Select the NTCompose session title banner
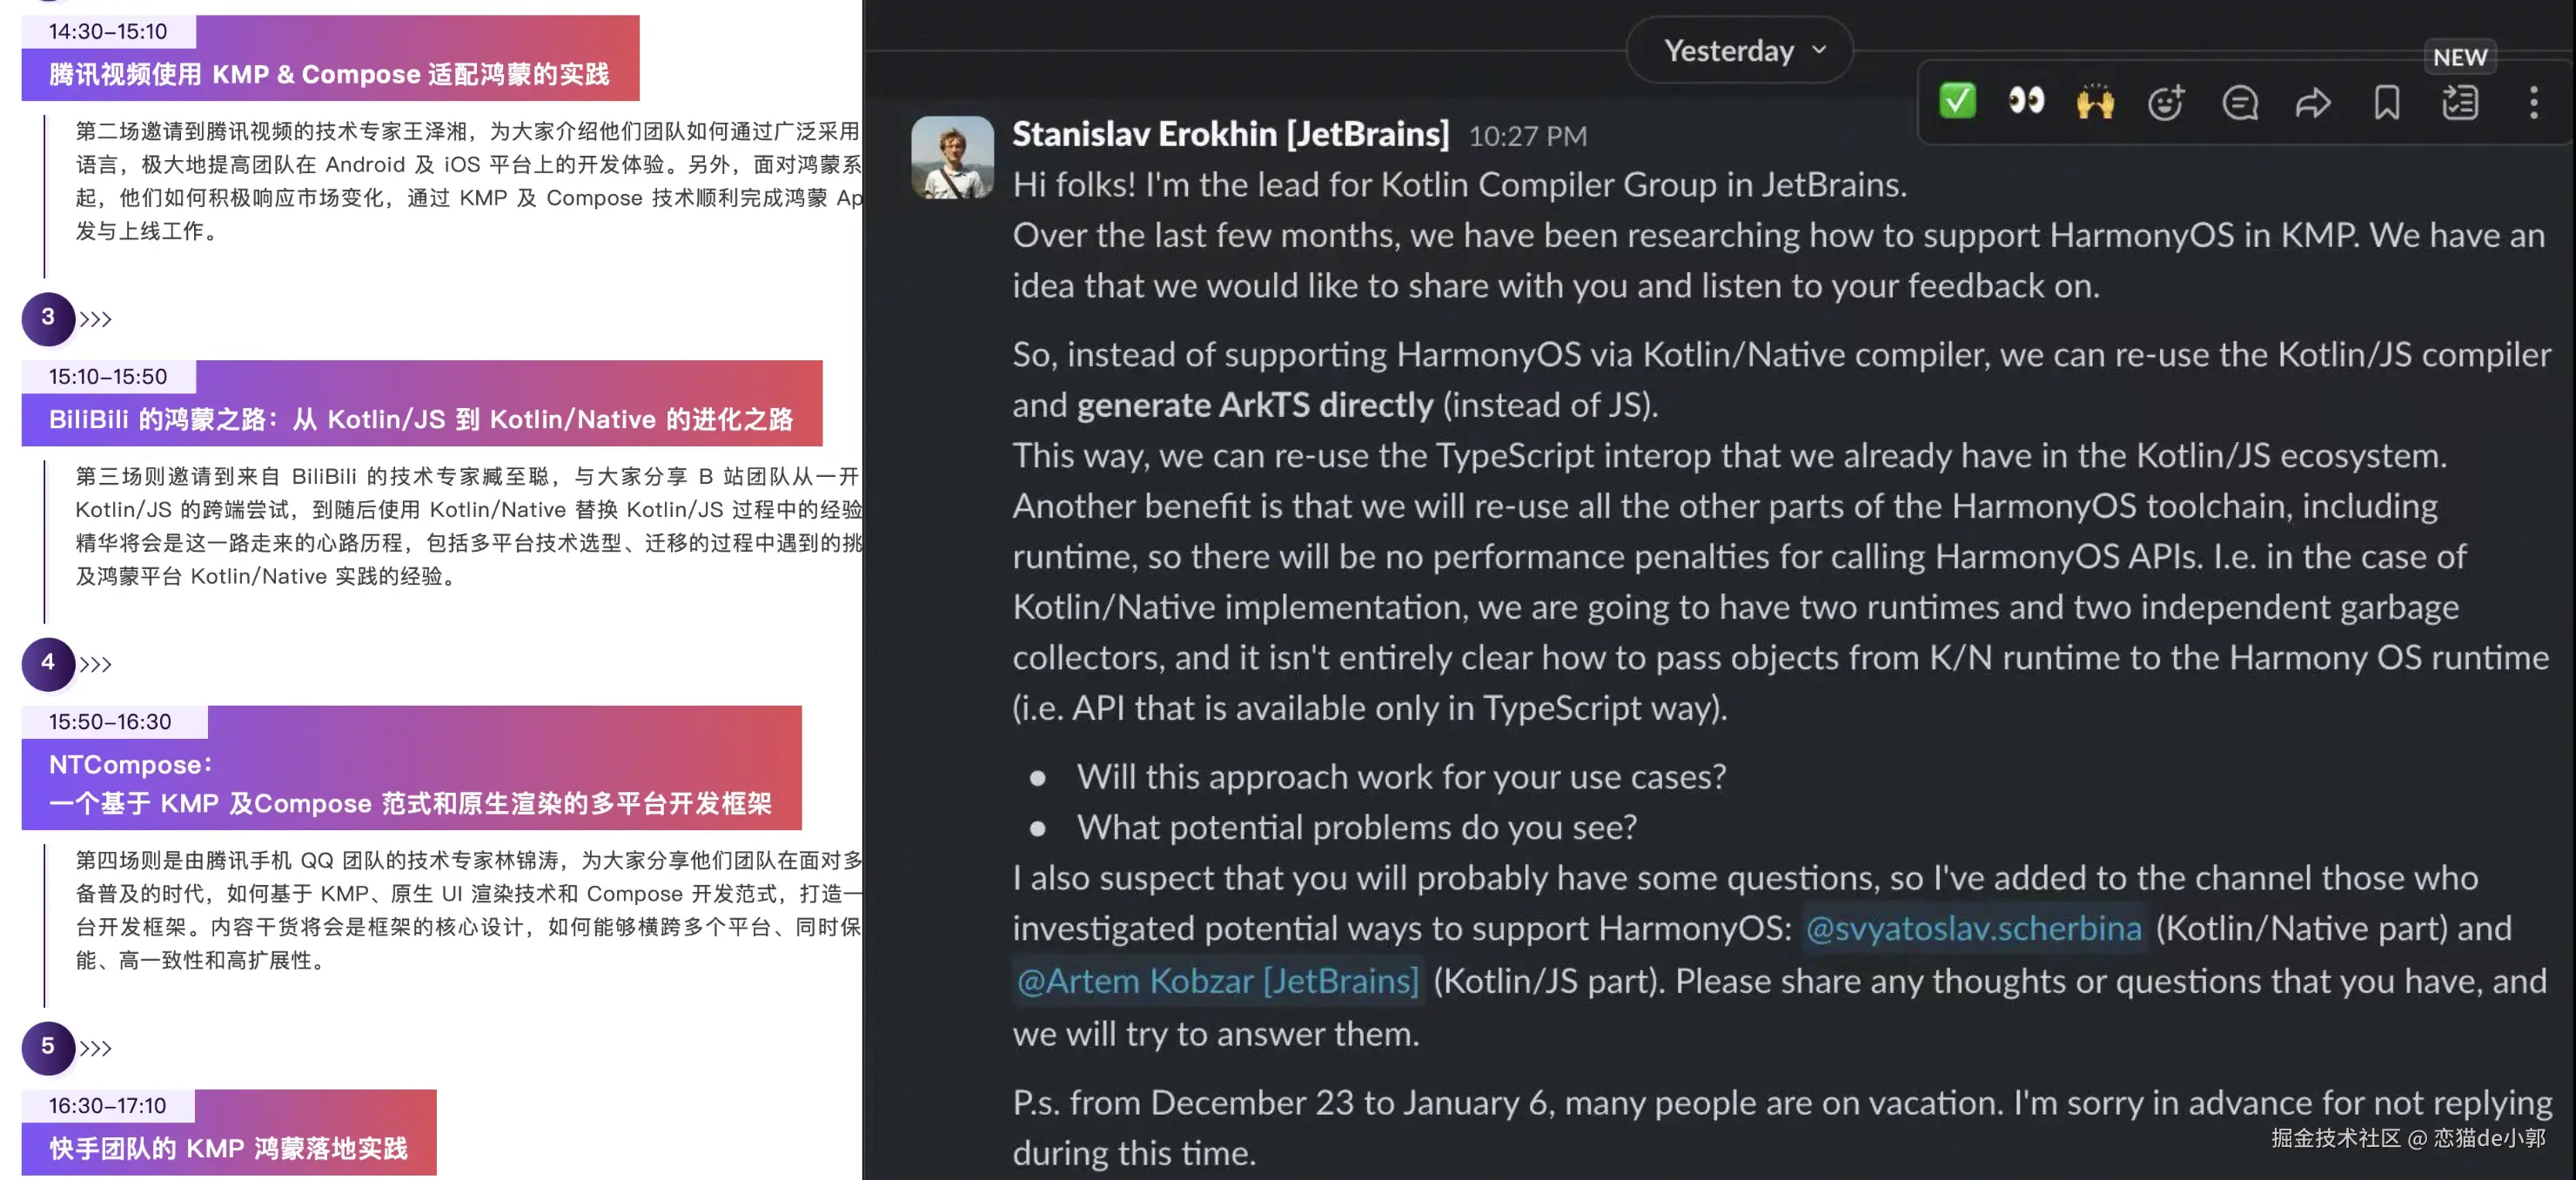 click(411, 784)
